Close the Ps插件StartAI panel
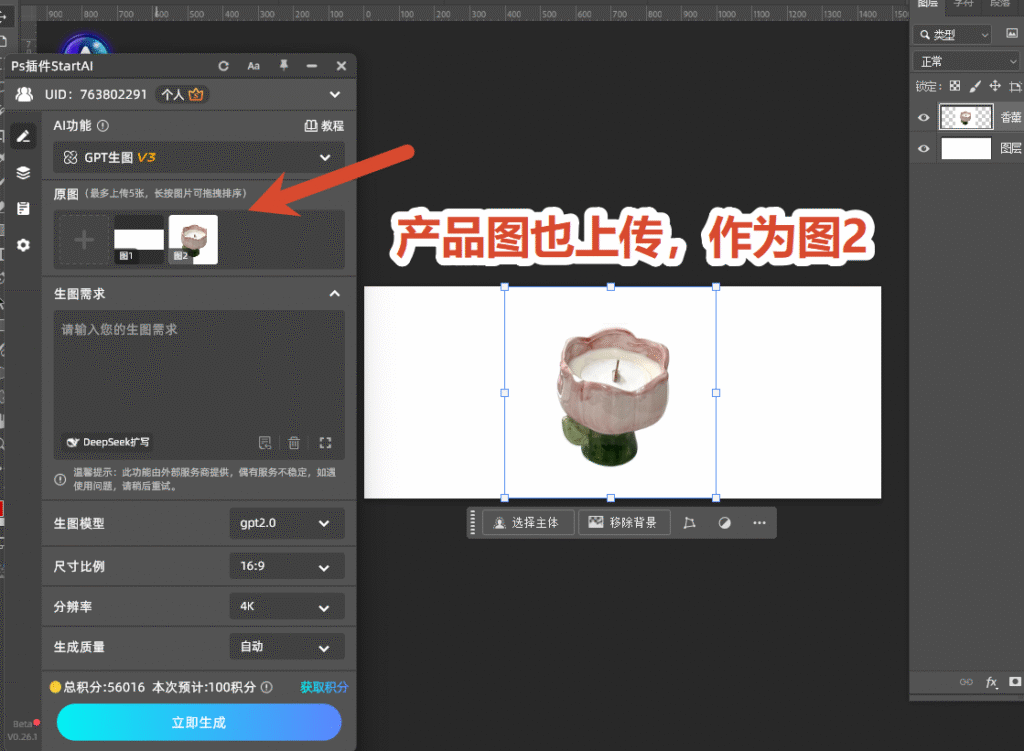Viewport: 1024px width, 751px height. (x=341, y=66)
